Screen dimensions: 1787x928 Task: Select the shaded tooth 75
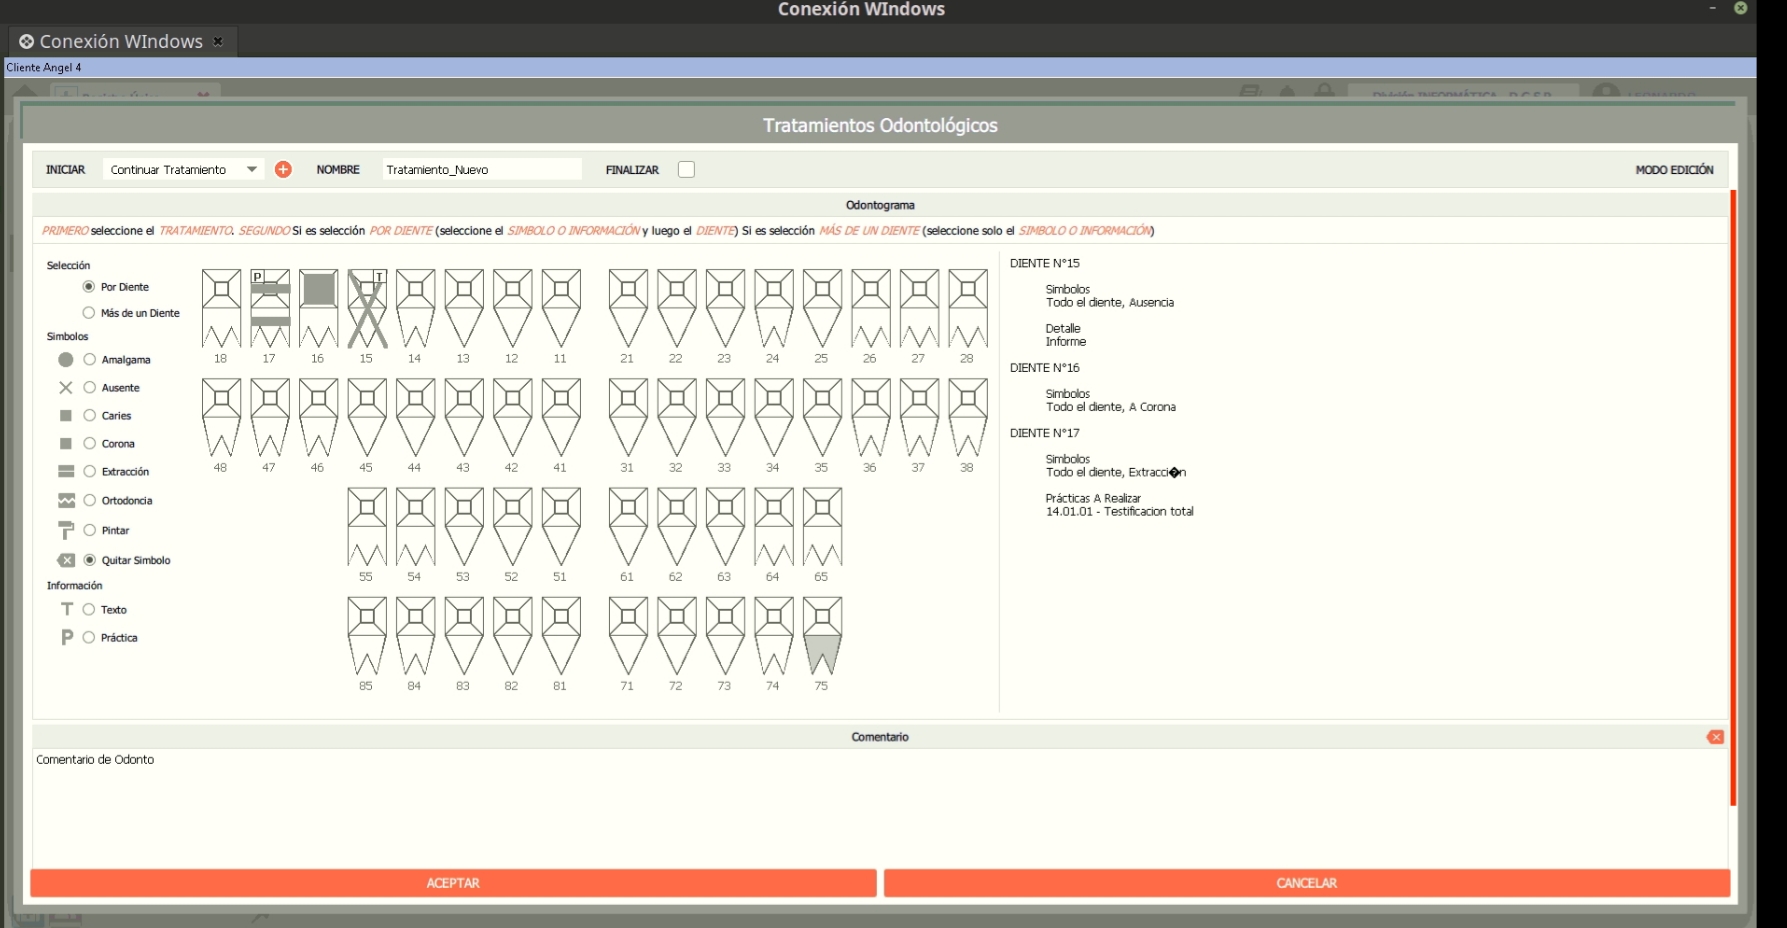pyautogui.click(x=822, y=636)
